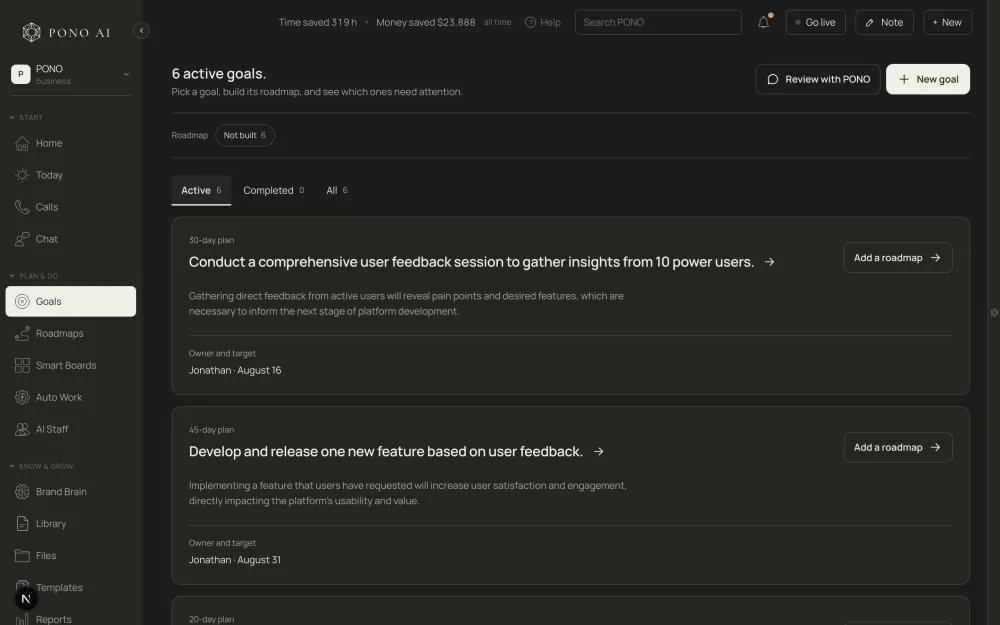This screenshot has width=1000, height=625.
Task: Click the New goal button
Action: 928,79
